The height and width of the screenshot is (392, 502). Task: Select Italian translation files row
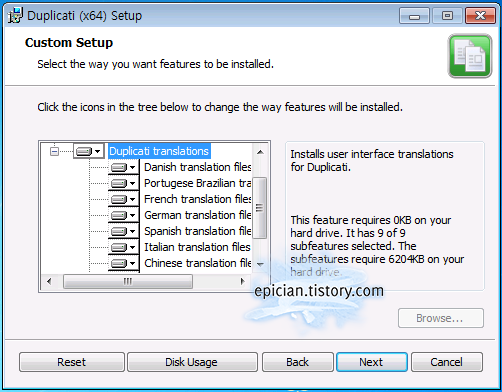point(197,247)
